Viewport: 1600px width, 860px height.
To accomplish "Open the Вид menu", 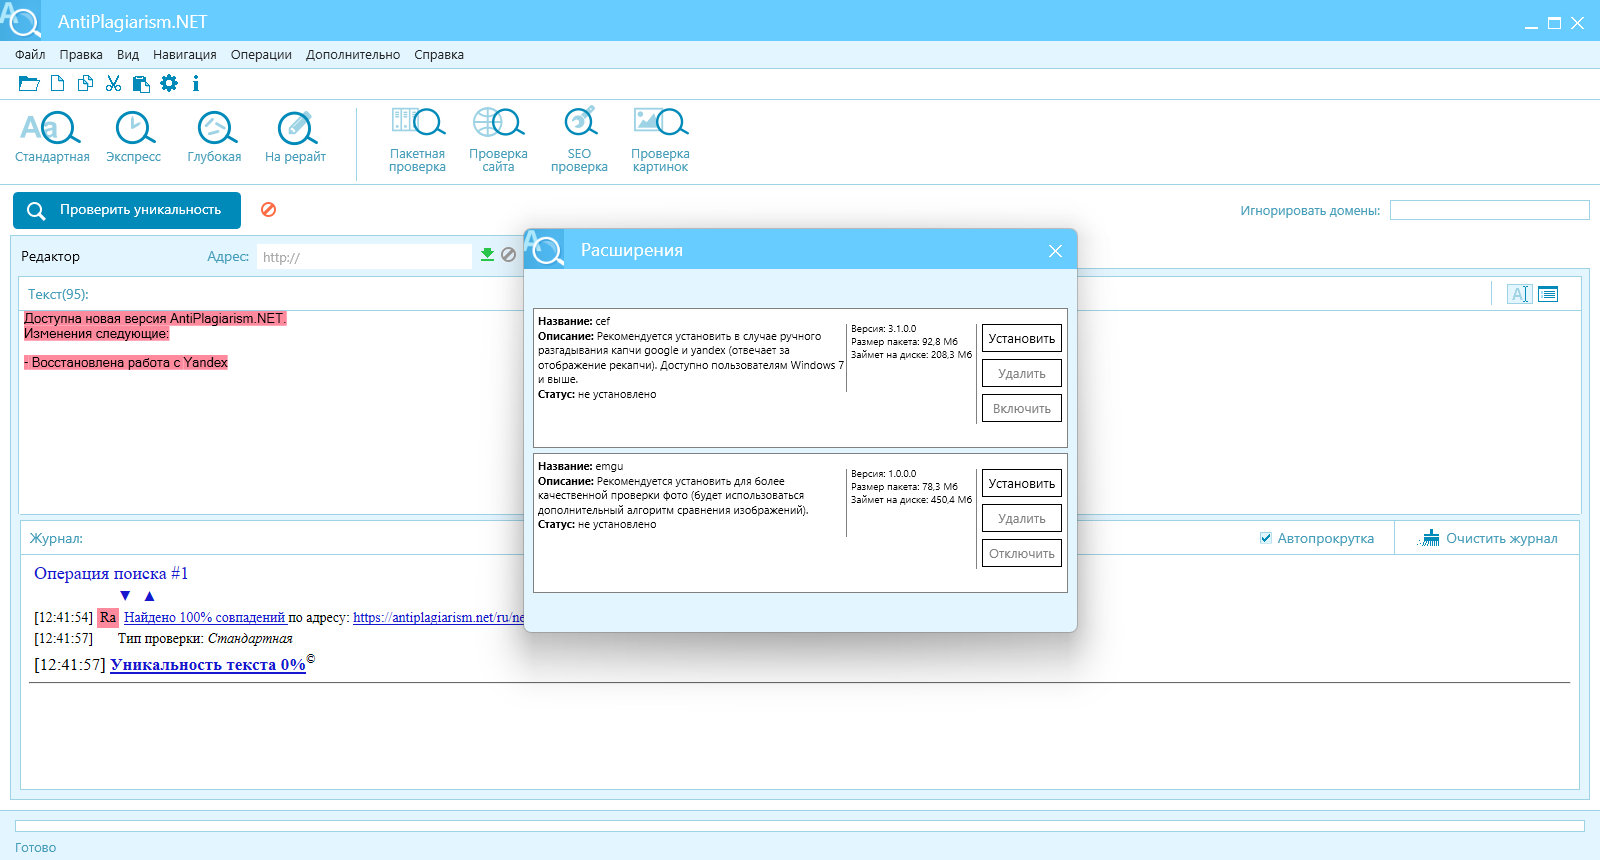I will point(128,55).
